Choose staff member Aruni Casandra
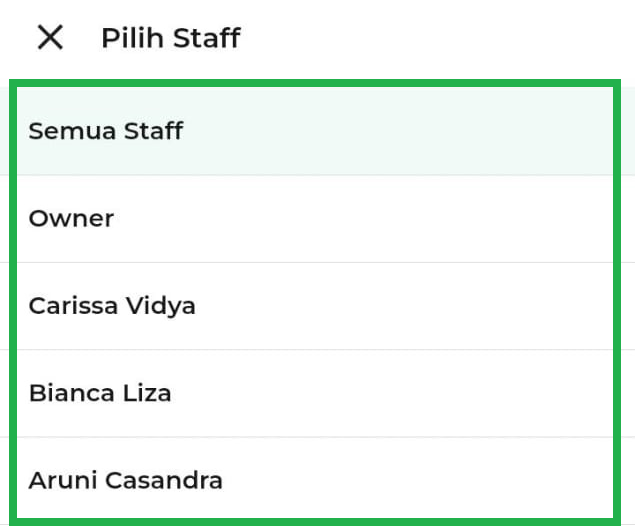The height and width of the screenshot is (527, 635). (x=125, y=480)
